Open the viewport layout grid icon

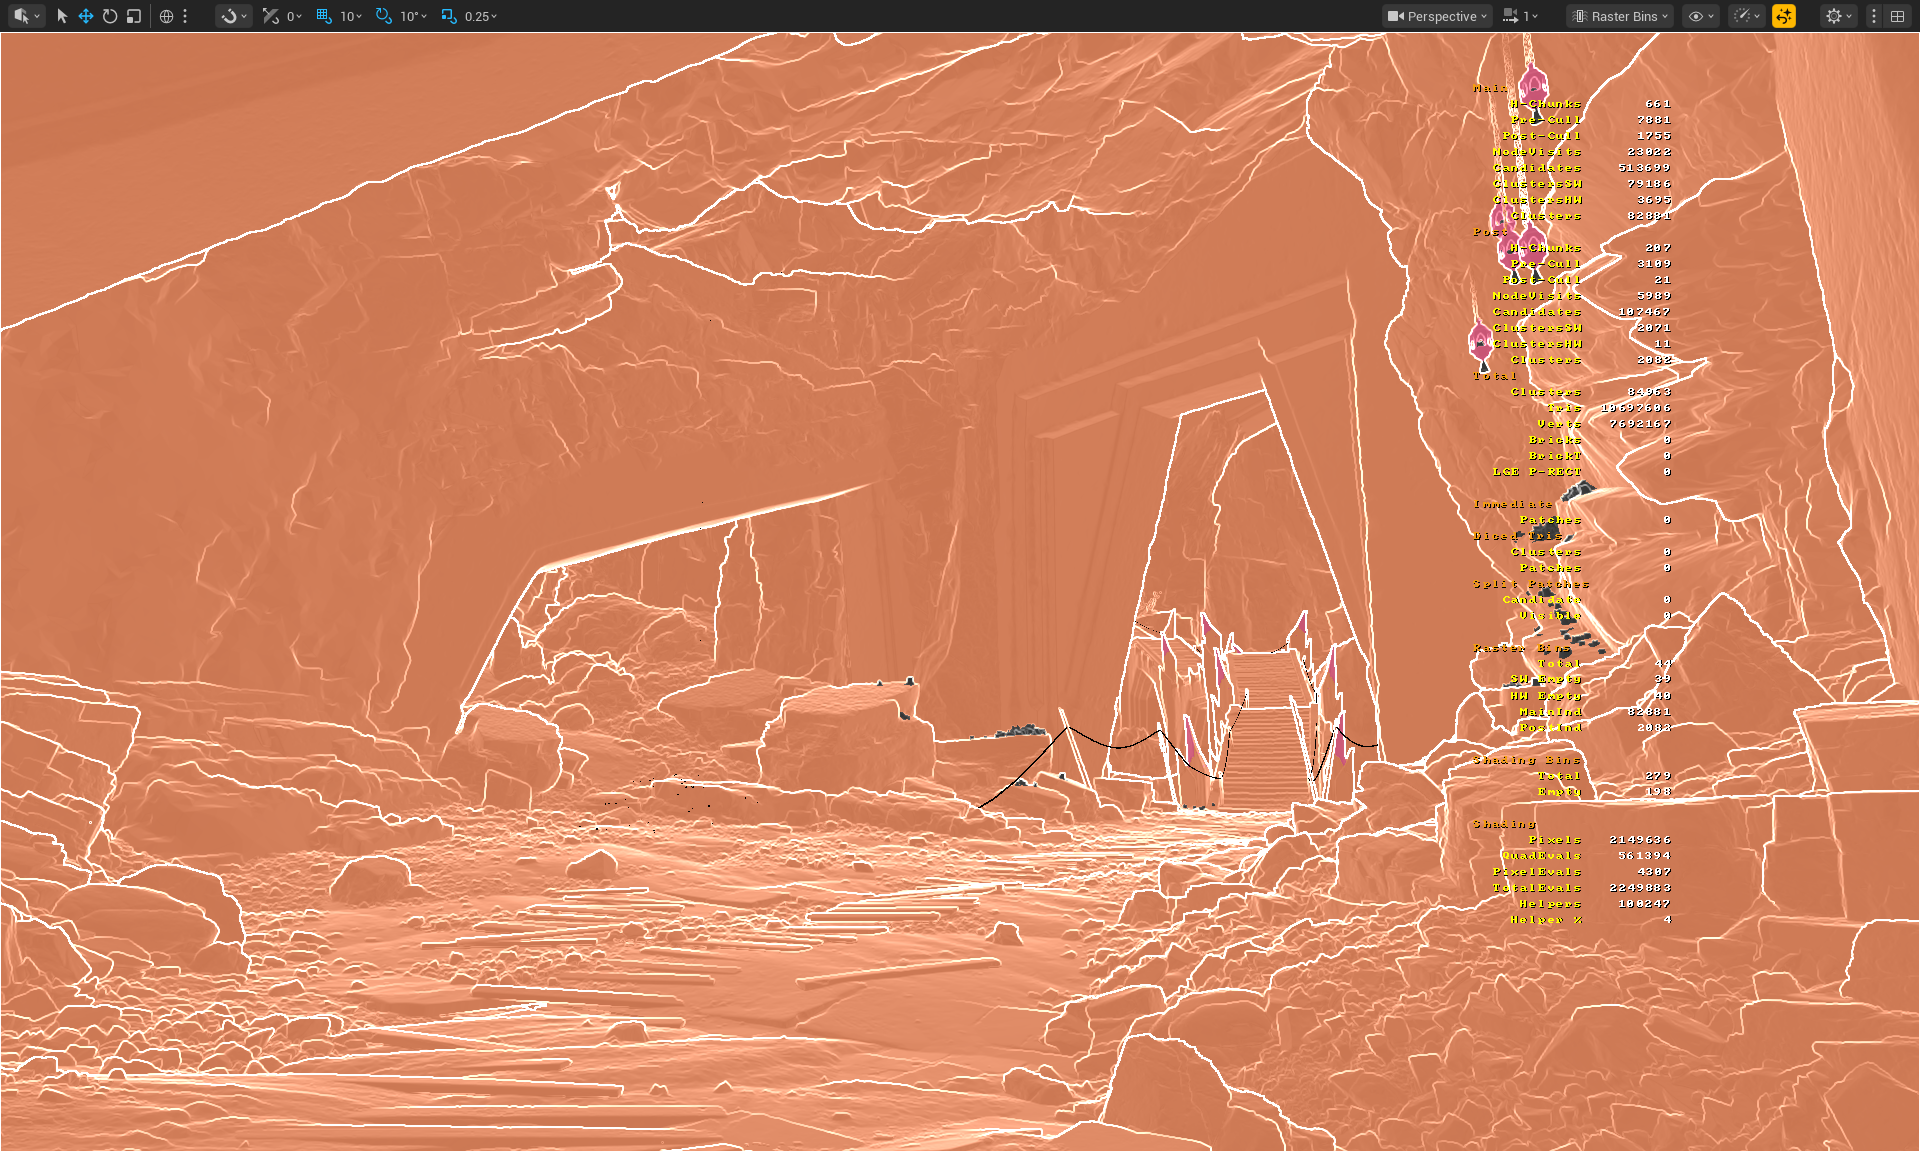click(x=1897, y=16)
